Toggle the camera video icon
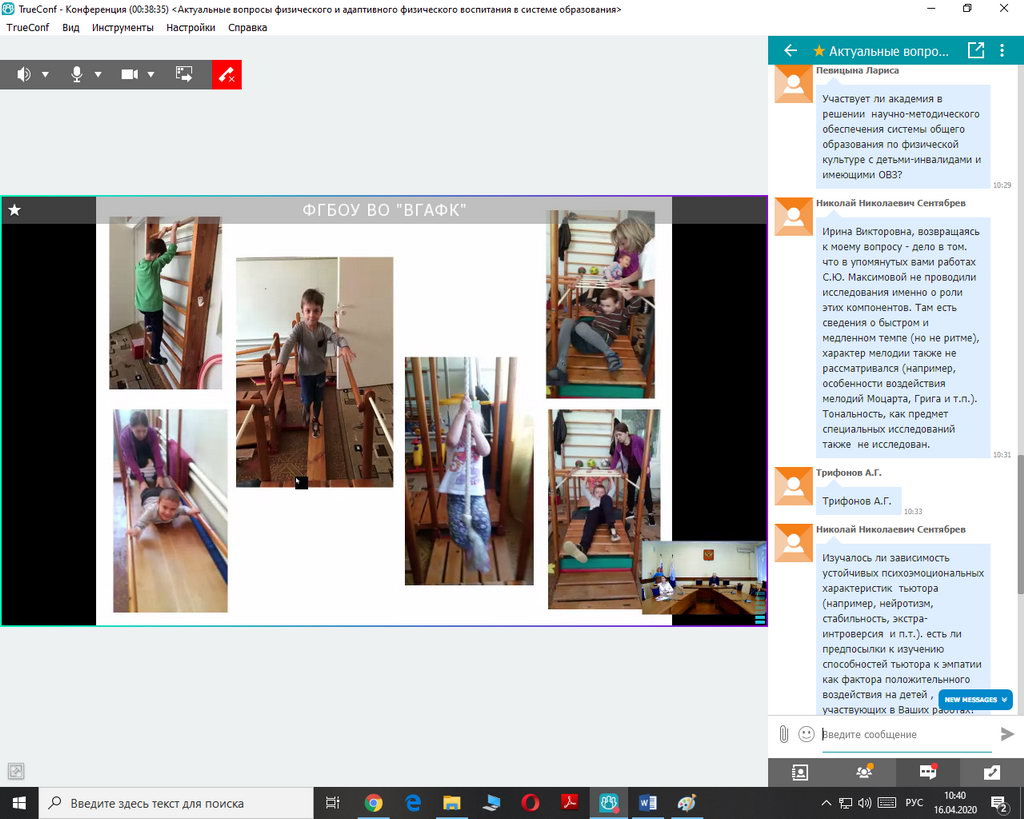Screen dimensions: 1024x819 point(129,74)
